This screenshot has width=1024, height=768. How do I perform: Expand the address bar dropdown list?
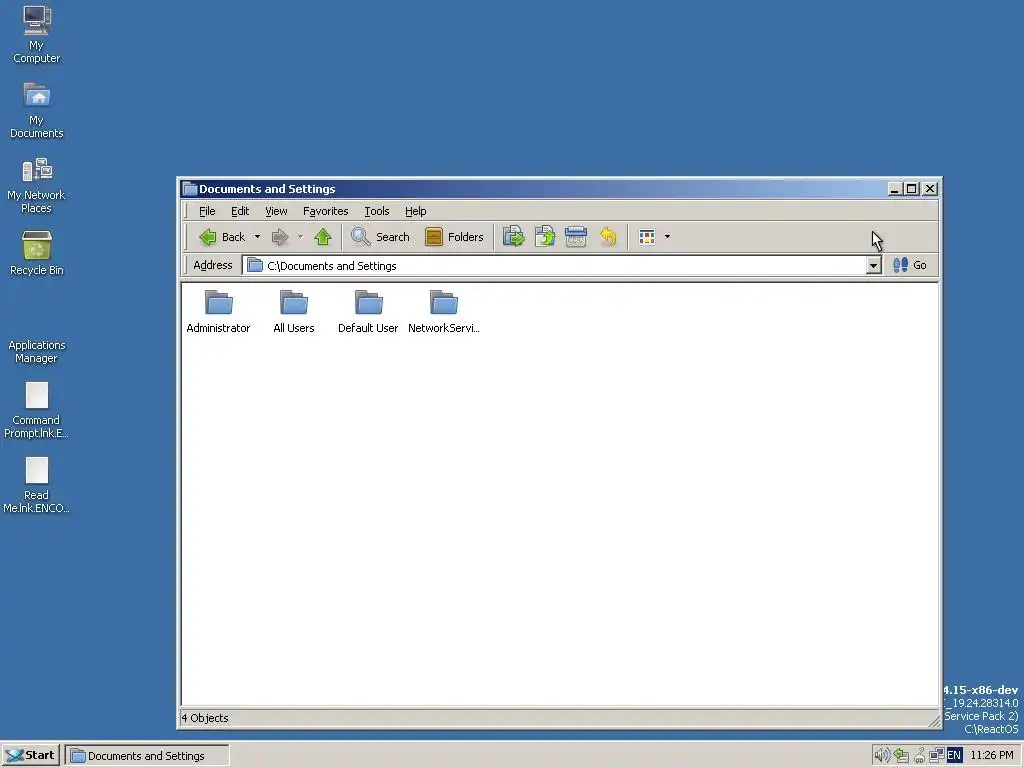tap(873, 266)
